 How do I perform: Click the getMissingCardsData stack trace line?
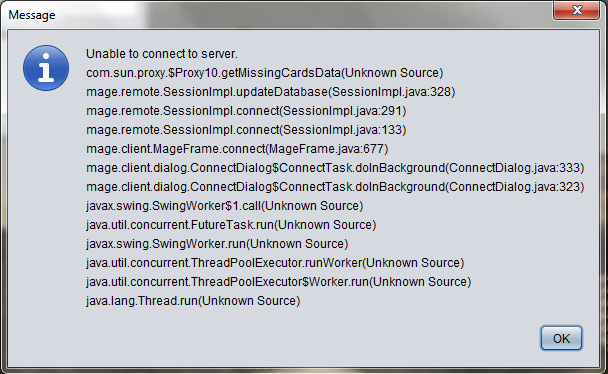pos(264,73)
